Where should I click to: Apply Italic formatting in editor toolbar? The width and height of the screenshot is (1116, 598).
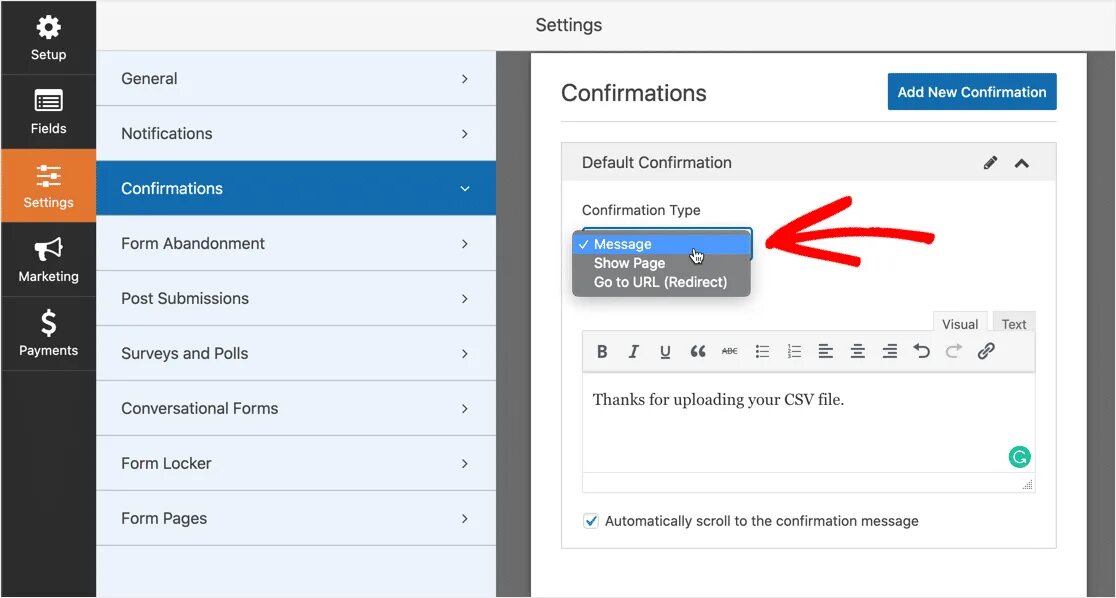(633, 351)
